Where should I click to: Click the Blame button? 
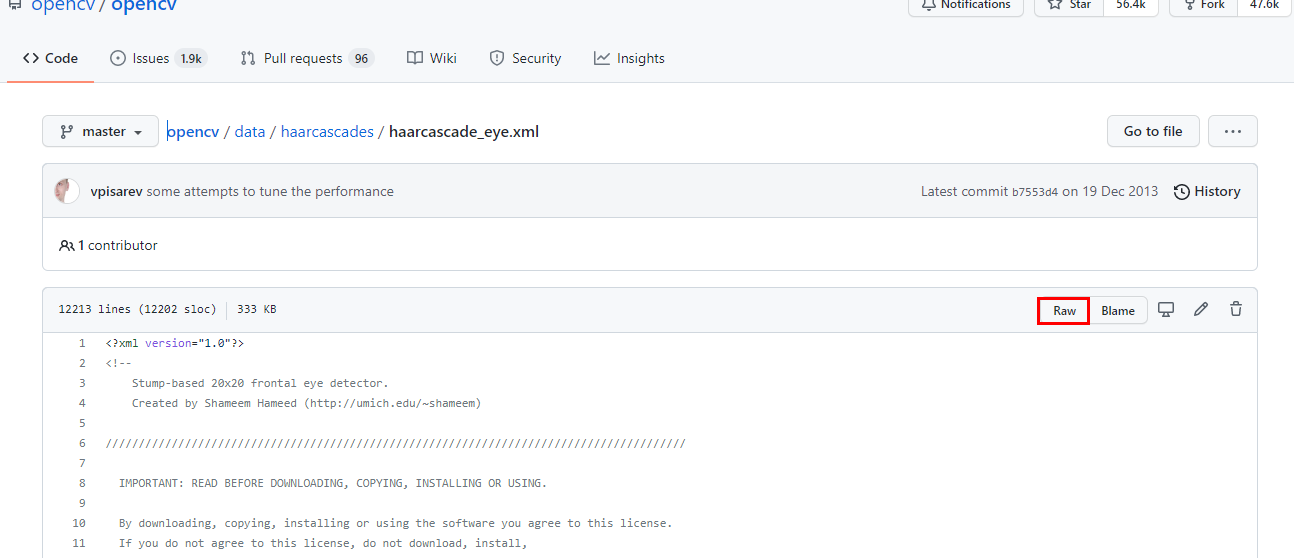1118,310
